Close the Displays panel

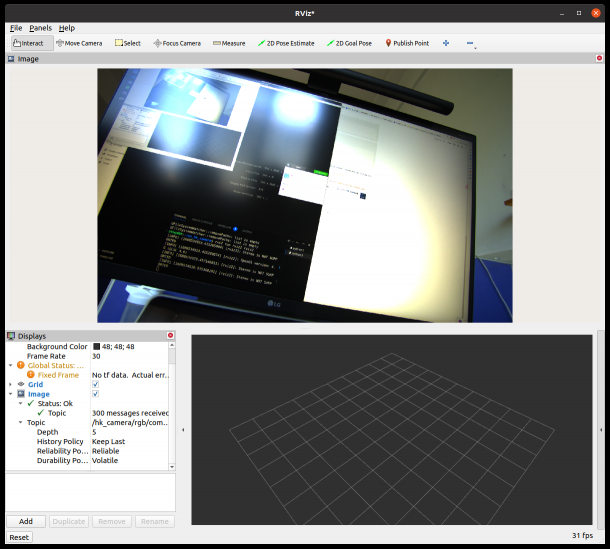pos(170,336)
